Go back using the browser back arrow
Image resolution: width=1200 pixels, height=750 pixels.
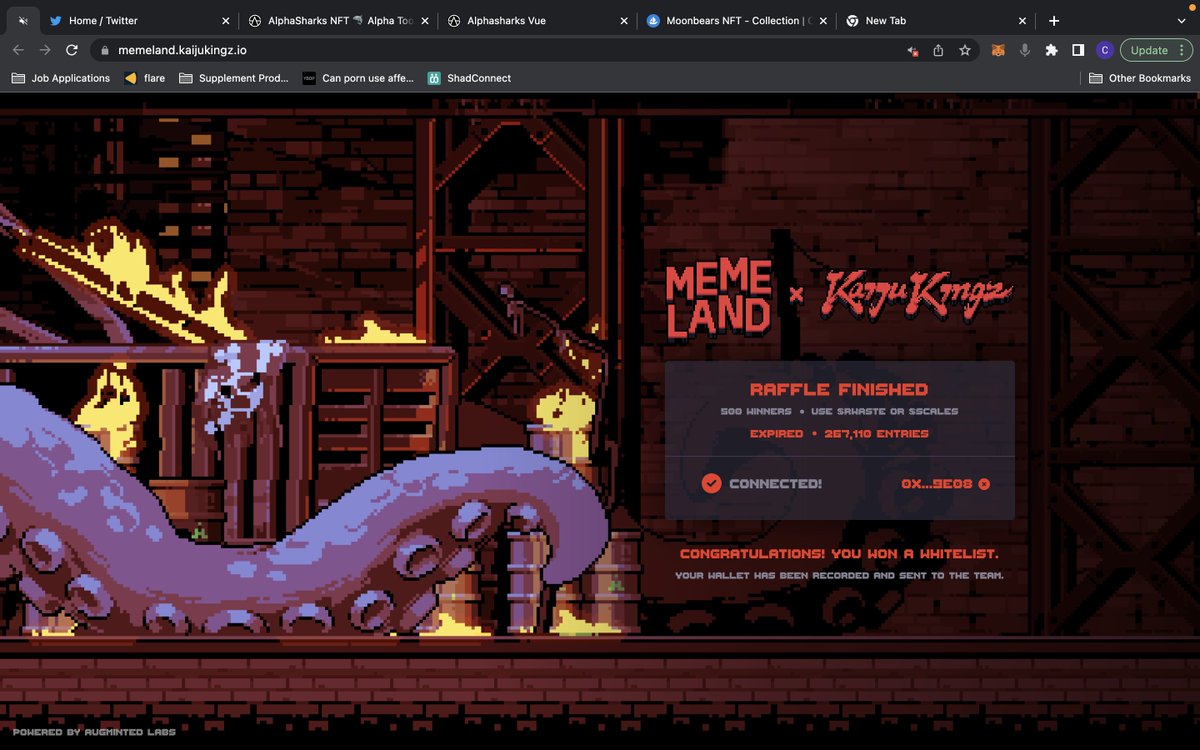[18, 50]
